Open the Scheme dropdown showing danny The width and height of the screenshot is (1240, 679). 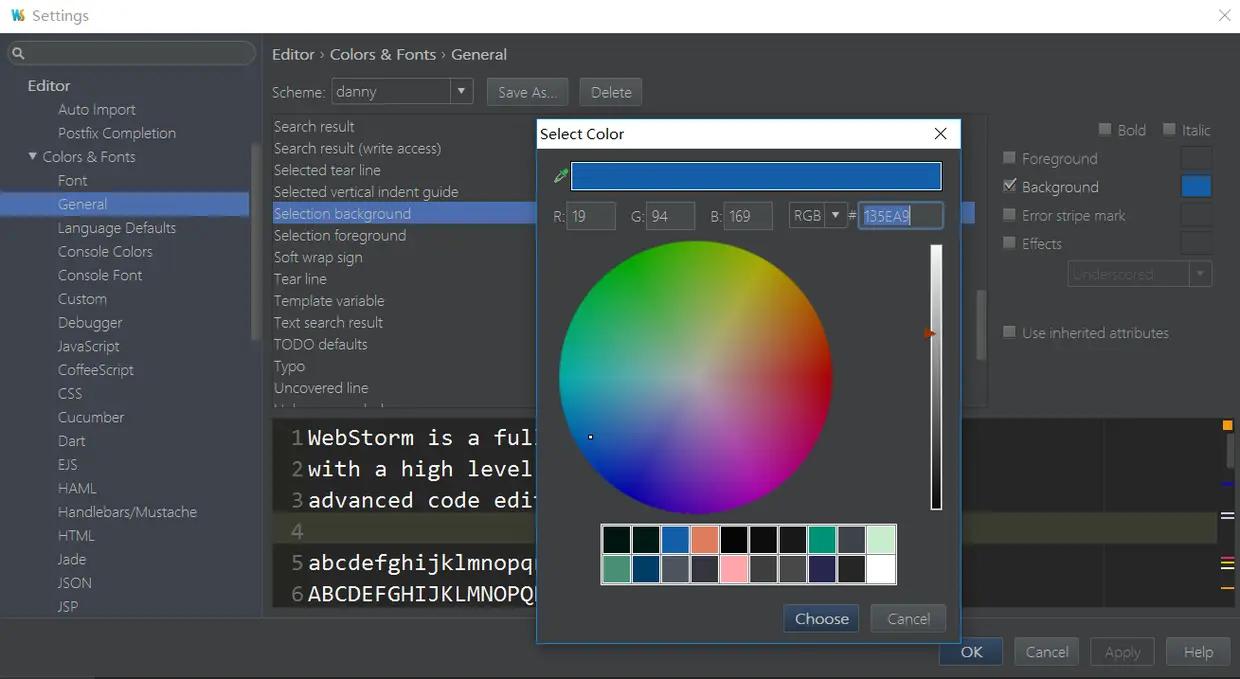point(402,92)
